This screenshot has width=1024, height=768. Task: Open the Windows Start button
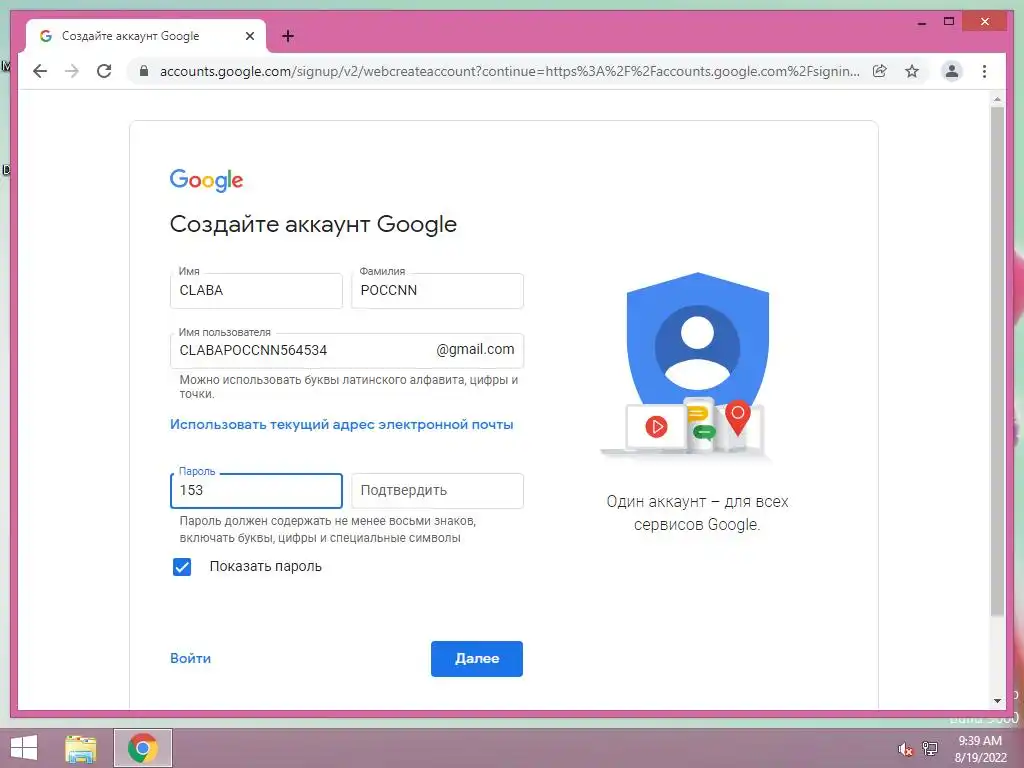click(x=24, y=748)
